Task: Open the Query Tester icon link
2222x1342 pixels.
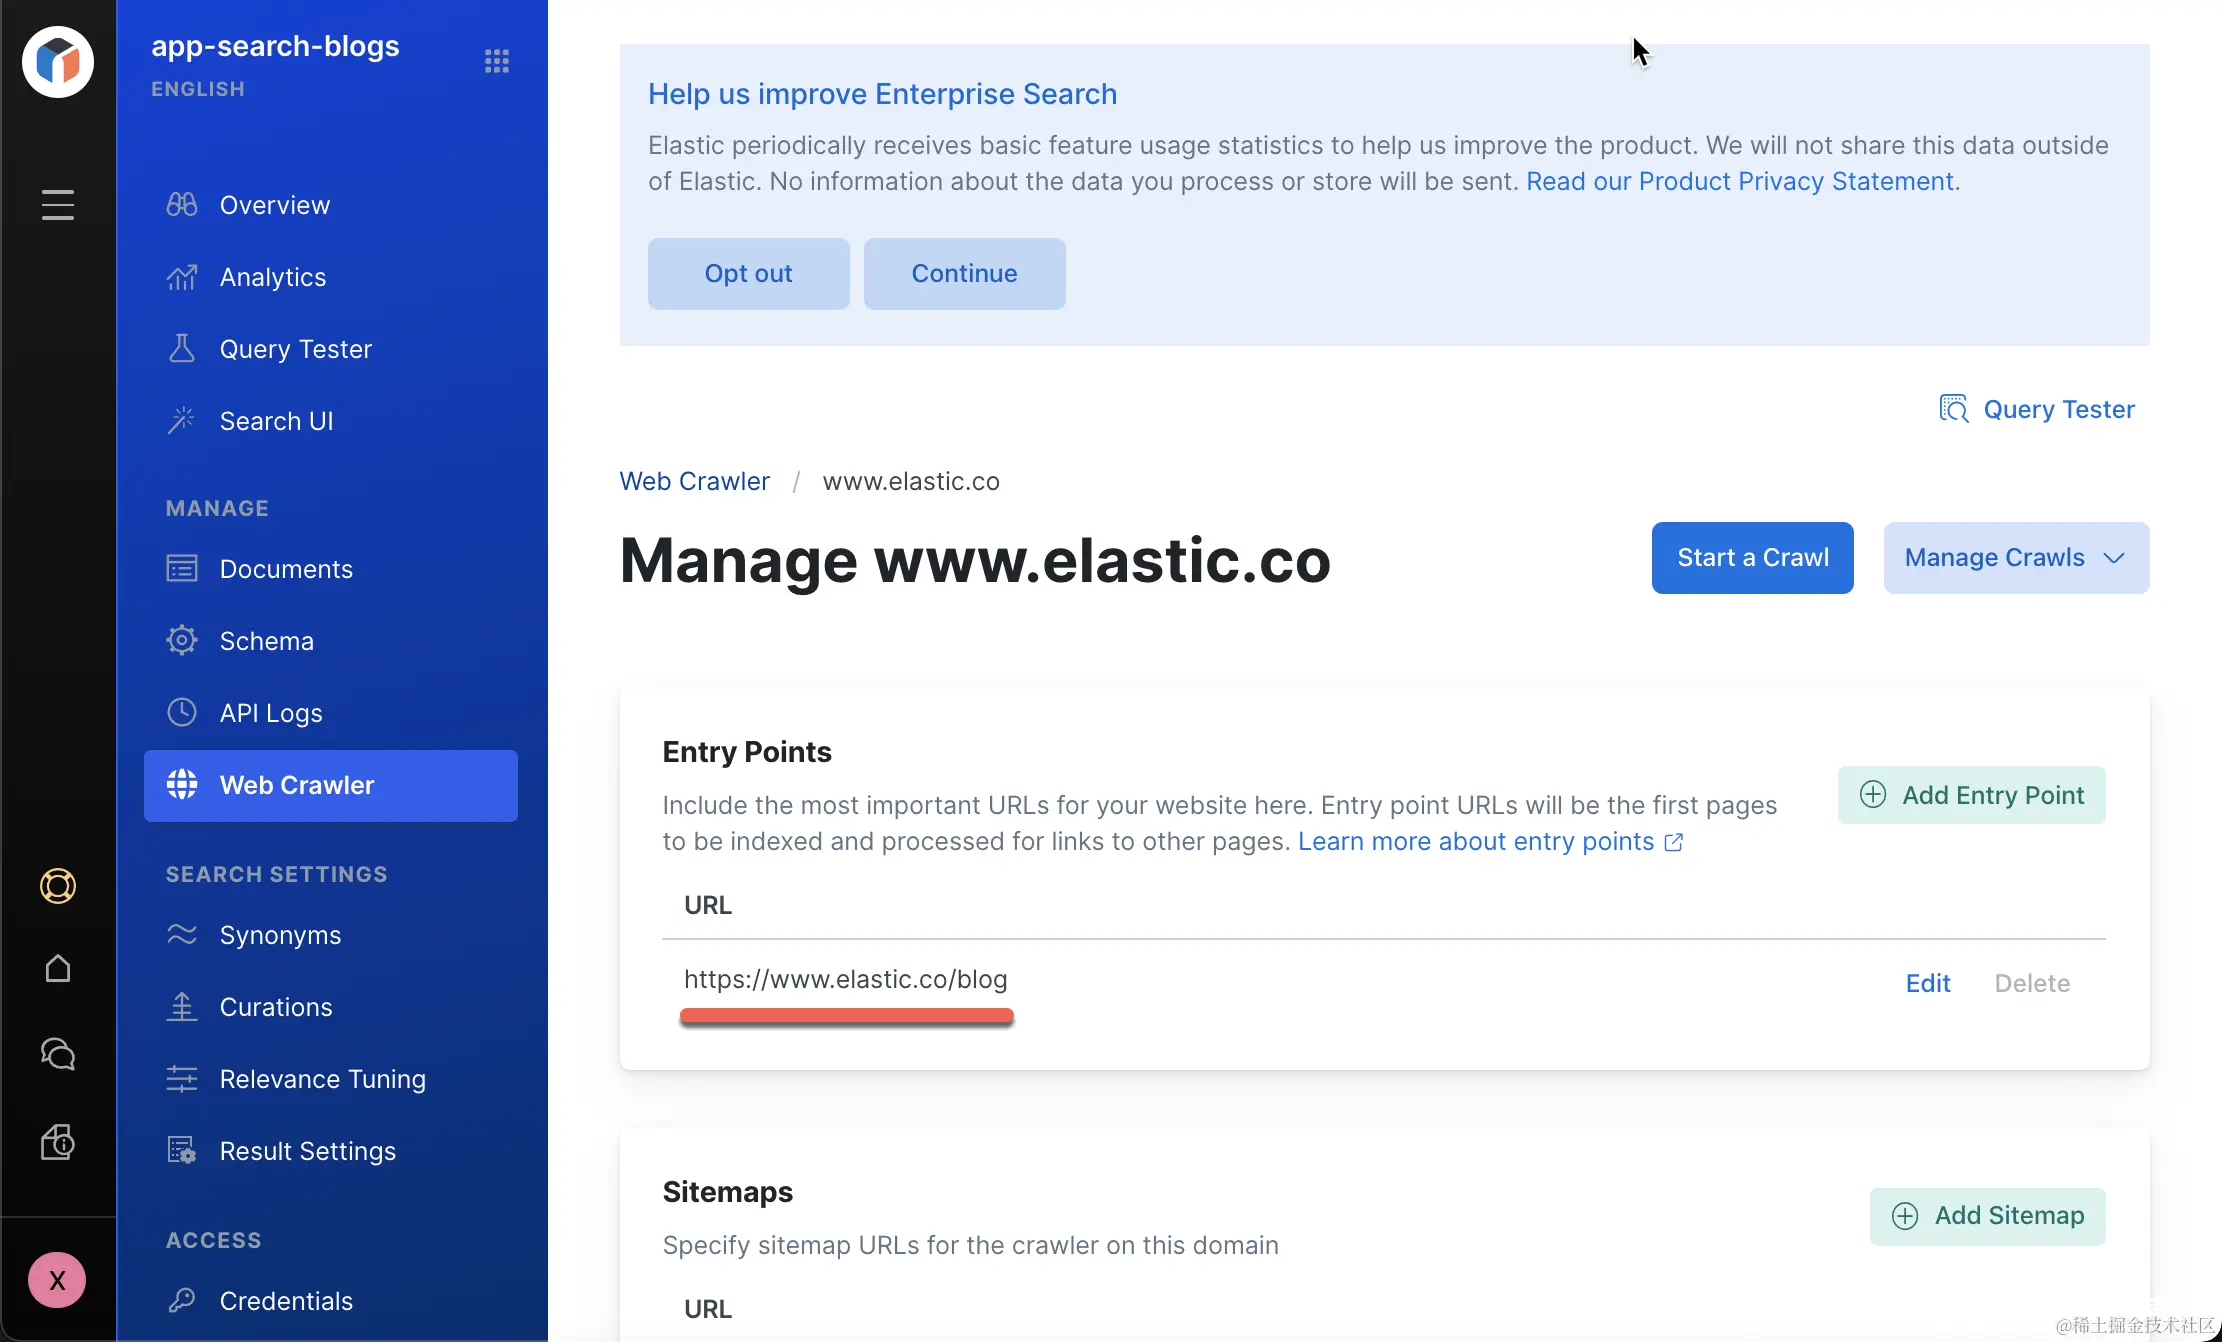Action: tap(2037, 409)
